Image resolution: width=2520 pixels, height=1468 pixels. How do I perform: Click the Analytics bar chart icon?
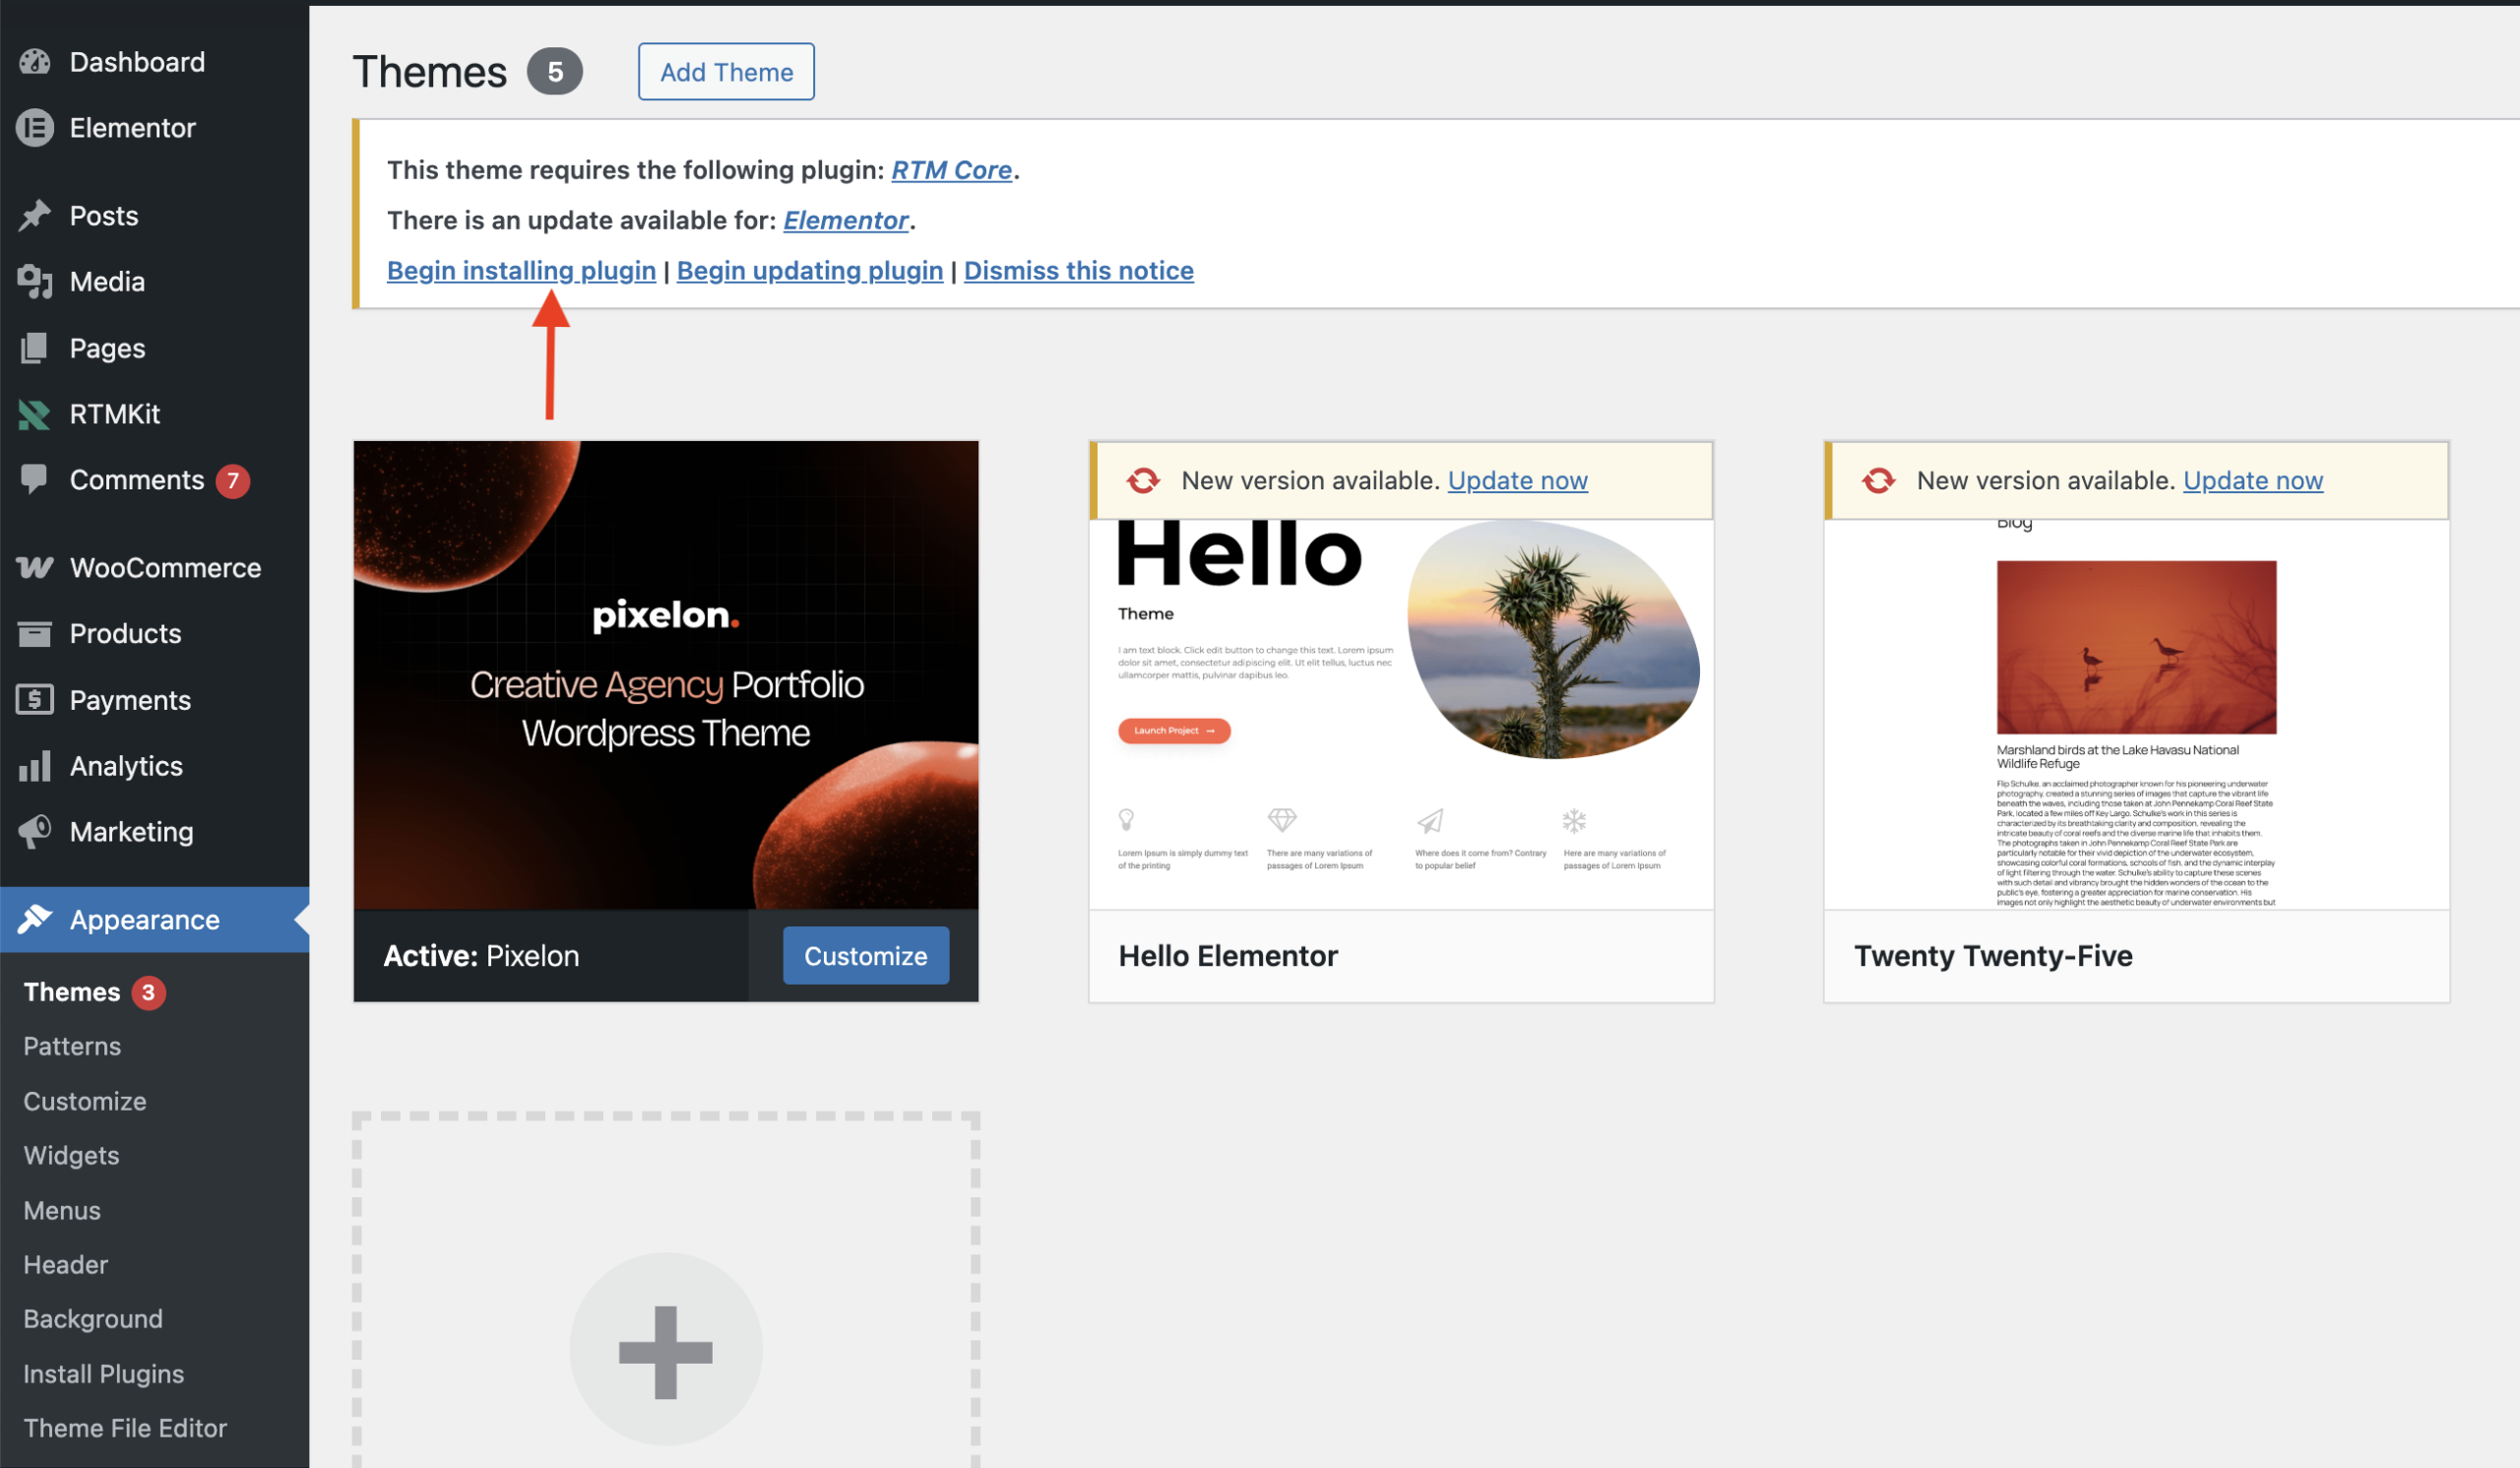(x=35, y=767)
